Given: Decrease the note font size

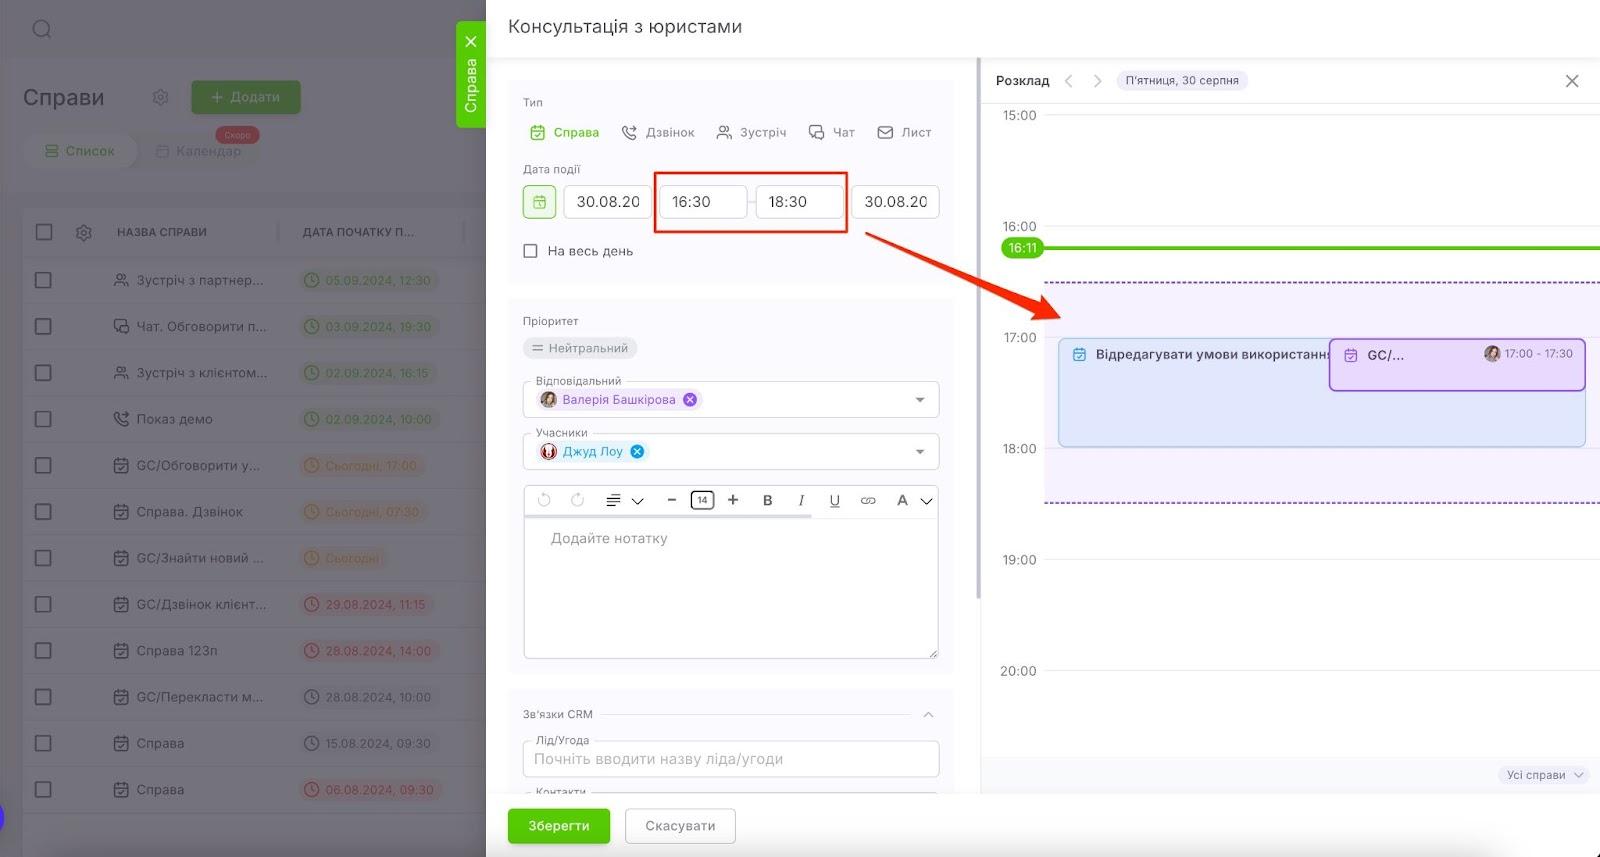Looking at the screenshot, I should pyautogui.click(x=672, y=500).
